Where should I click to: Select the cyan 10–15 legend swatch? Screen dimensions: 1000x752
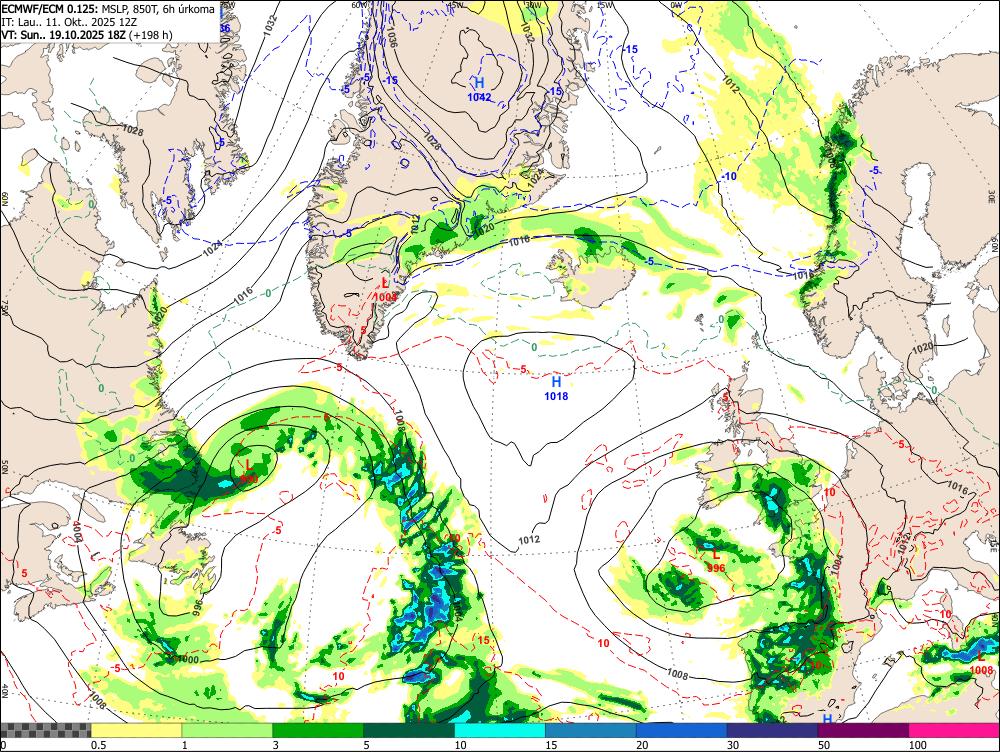(500, 730)
